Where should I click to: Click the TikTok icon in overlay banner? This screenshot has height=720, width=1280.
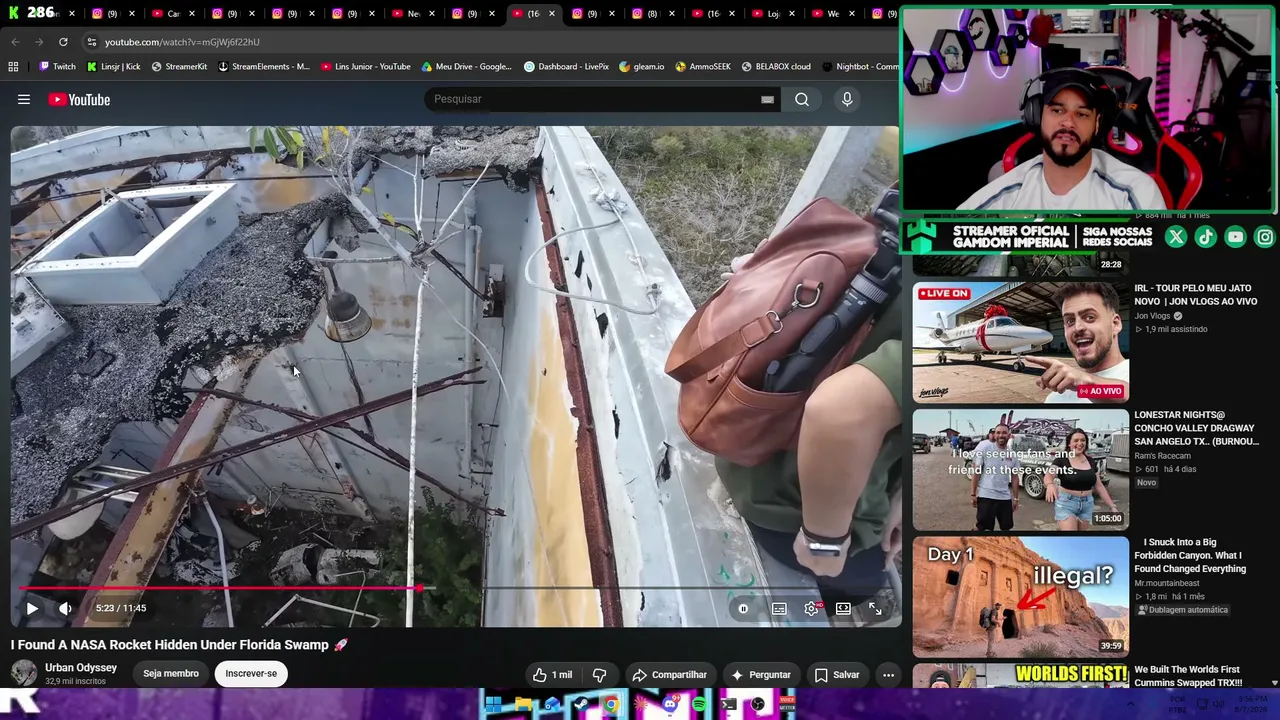tap(1206, 237)
